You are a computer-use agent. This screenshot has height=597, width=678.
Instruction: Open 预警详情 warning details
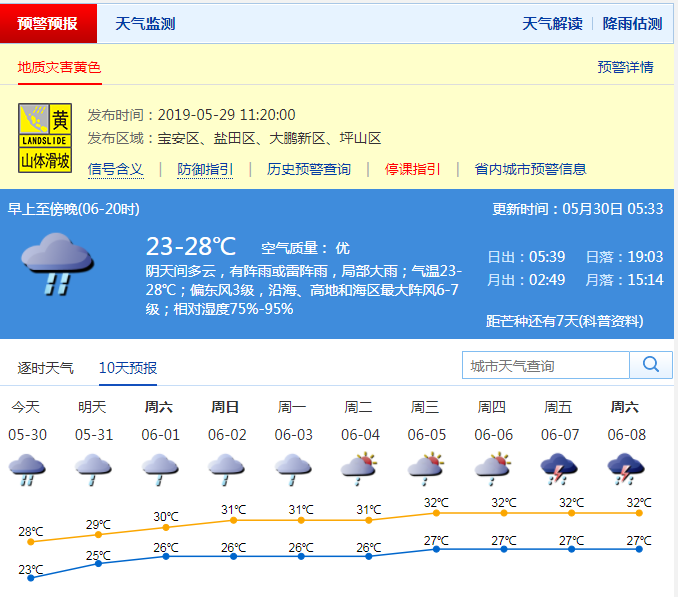(x=625, y=67)
